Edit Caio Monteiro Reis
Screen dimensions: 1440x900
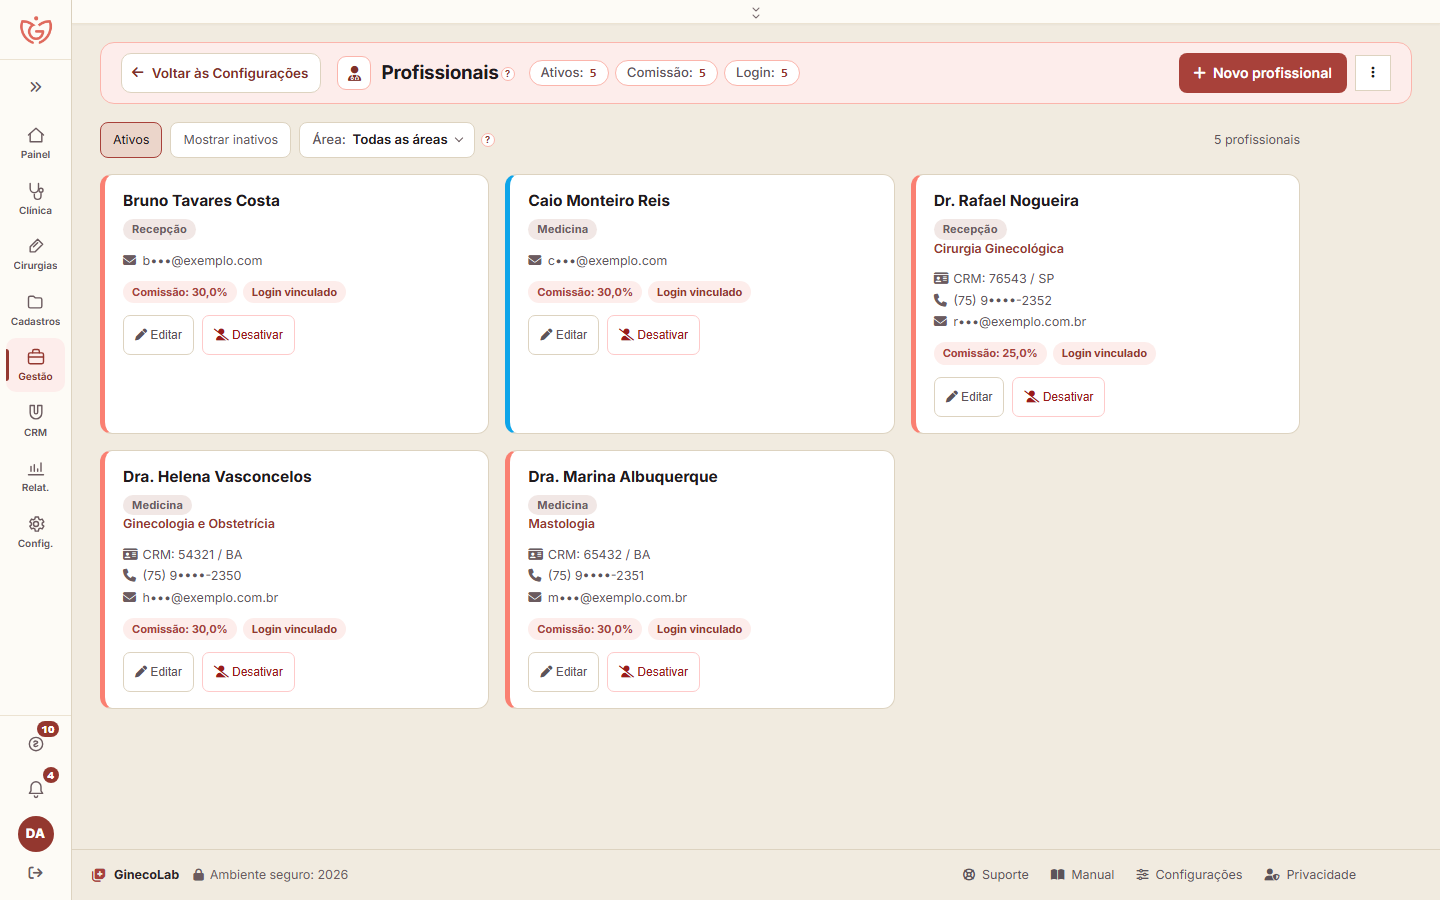[x=563, y=335]
